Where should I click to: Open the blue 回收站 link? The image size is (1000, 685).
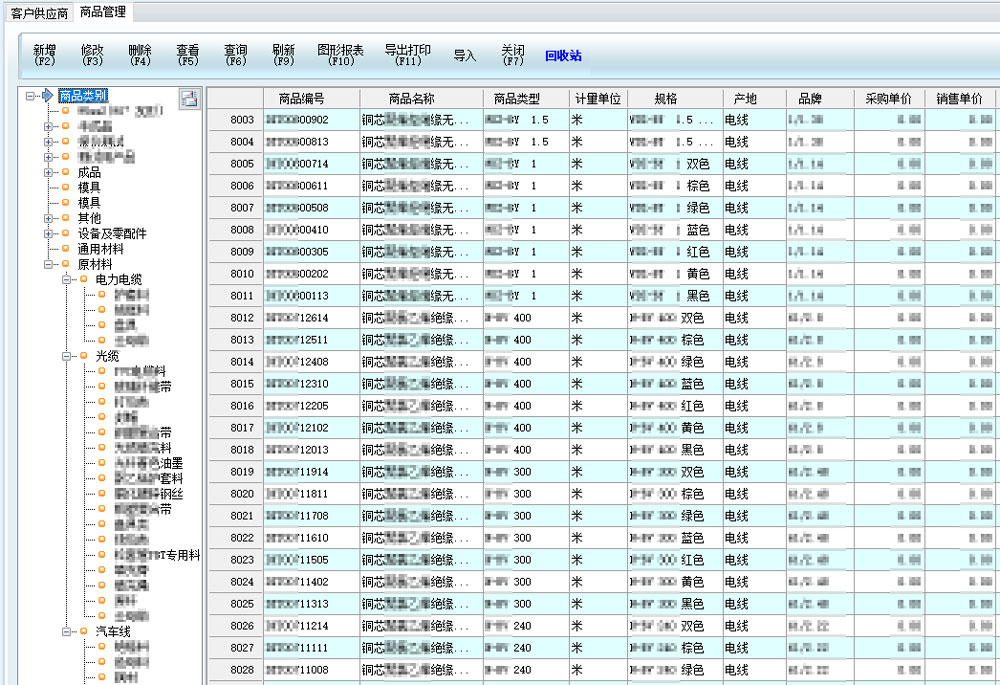pos(563,56)
